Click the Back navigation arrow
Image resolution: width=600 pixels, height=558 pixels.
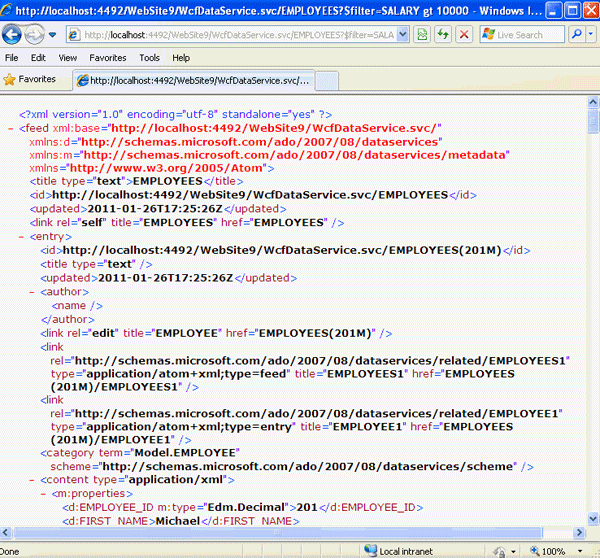tap(11, 35)
